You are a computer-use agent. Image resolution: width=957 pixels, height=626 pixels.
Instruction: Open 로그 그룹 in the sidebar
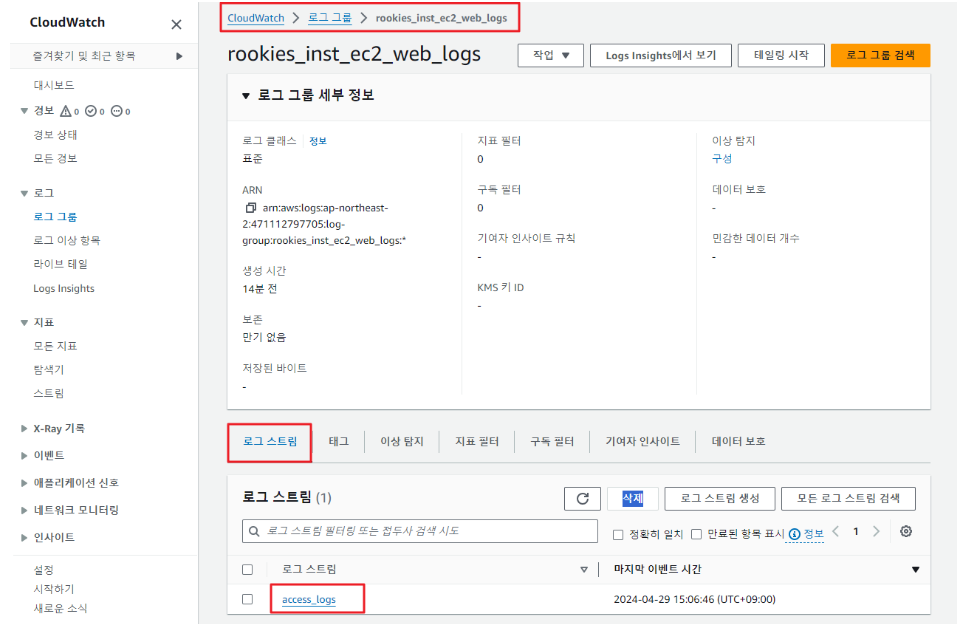(55, 217)
